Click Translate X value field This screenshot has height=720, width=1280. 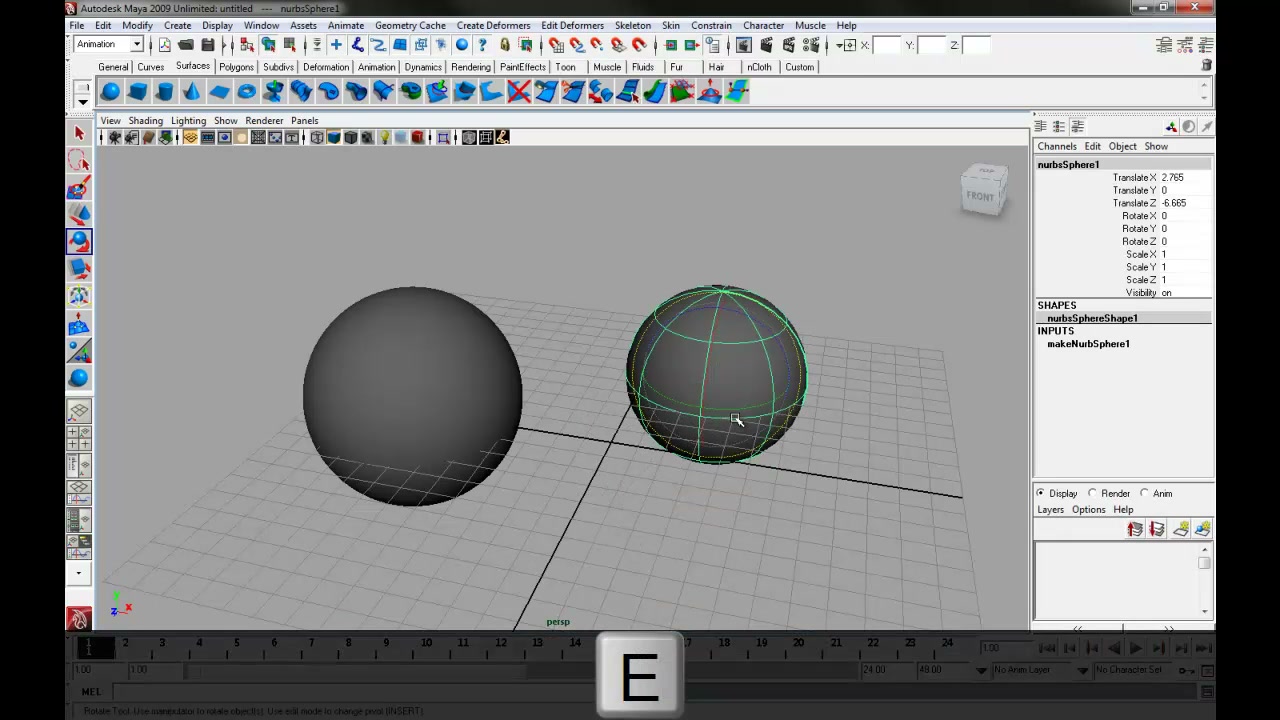(1185, 178)
